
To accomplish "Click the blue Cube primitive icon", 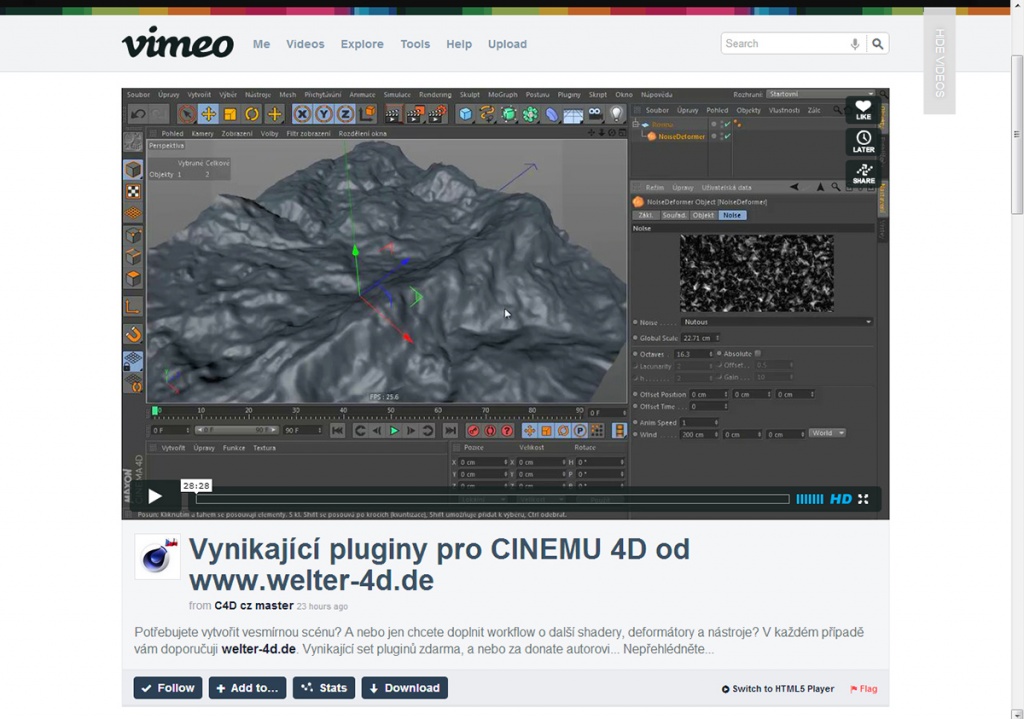I will (465, 114).
